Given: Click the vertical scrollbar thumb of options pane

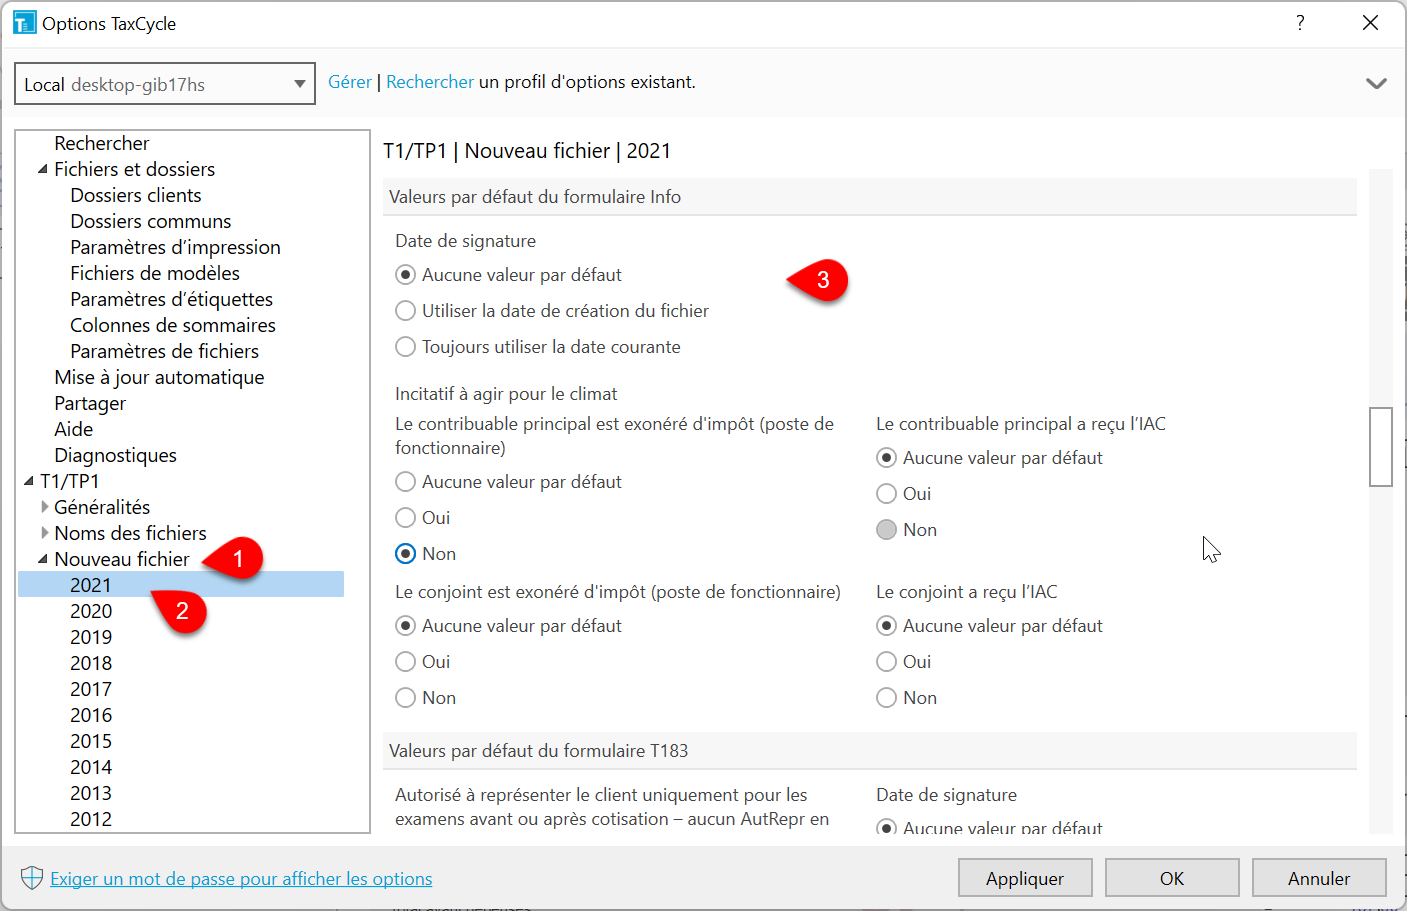Looking at the screenshot, I should (x=1380, y=446).
